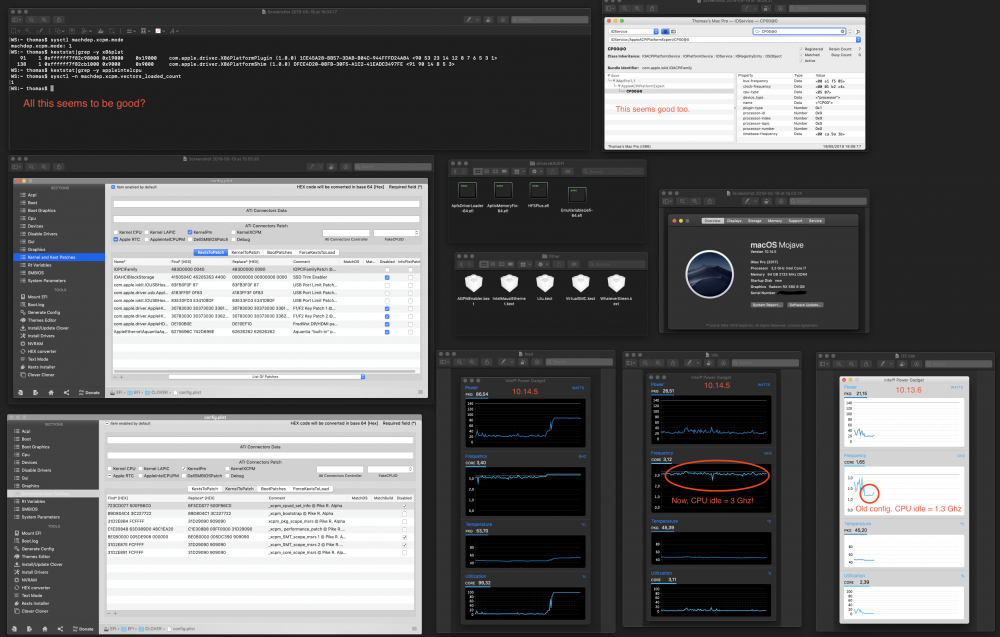Toggle Kernel CPU checkbox in active Clover window
1000x637 pixels.
click(x=115, y=232)
